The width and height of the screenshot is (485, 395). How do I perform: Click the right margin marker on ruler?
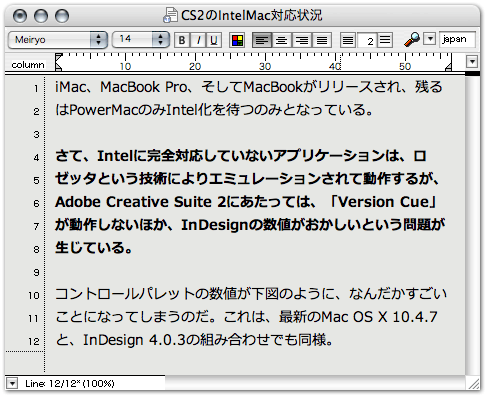448,67
